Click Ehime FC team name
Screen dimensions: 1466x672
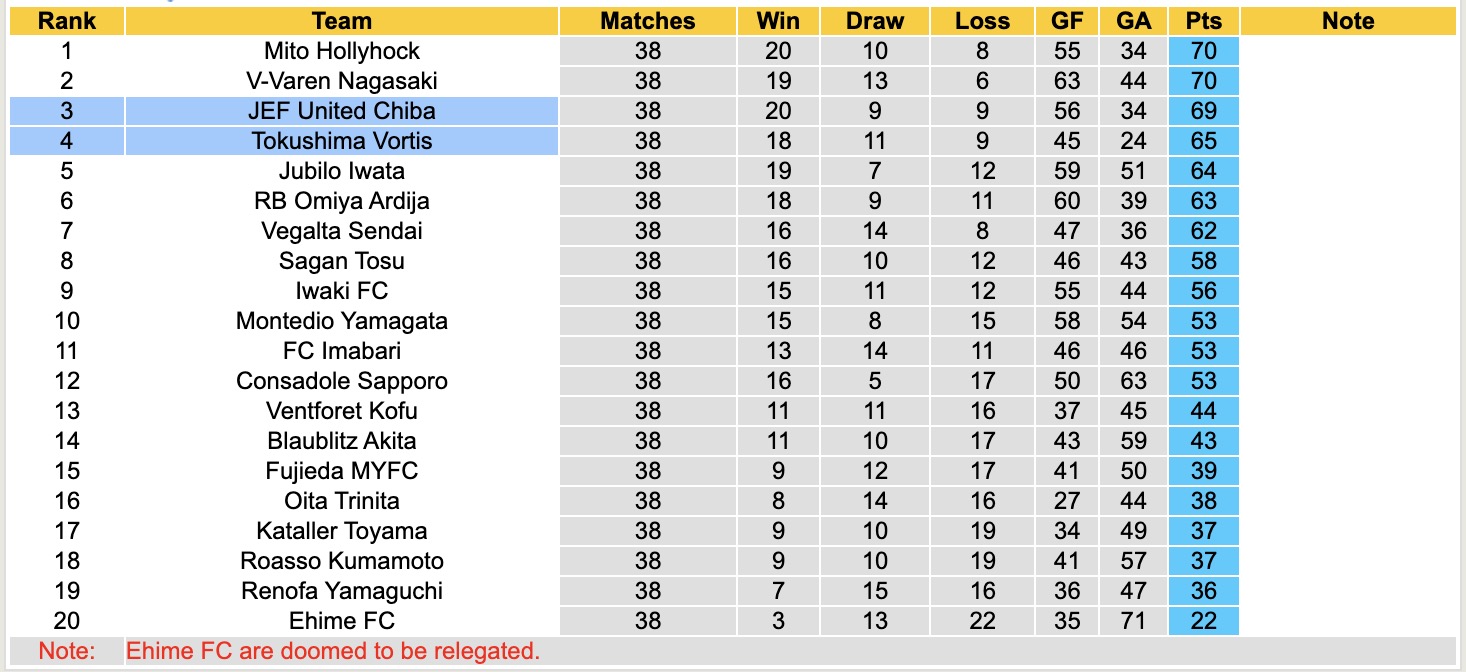tap(342, 621)
